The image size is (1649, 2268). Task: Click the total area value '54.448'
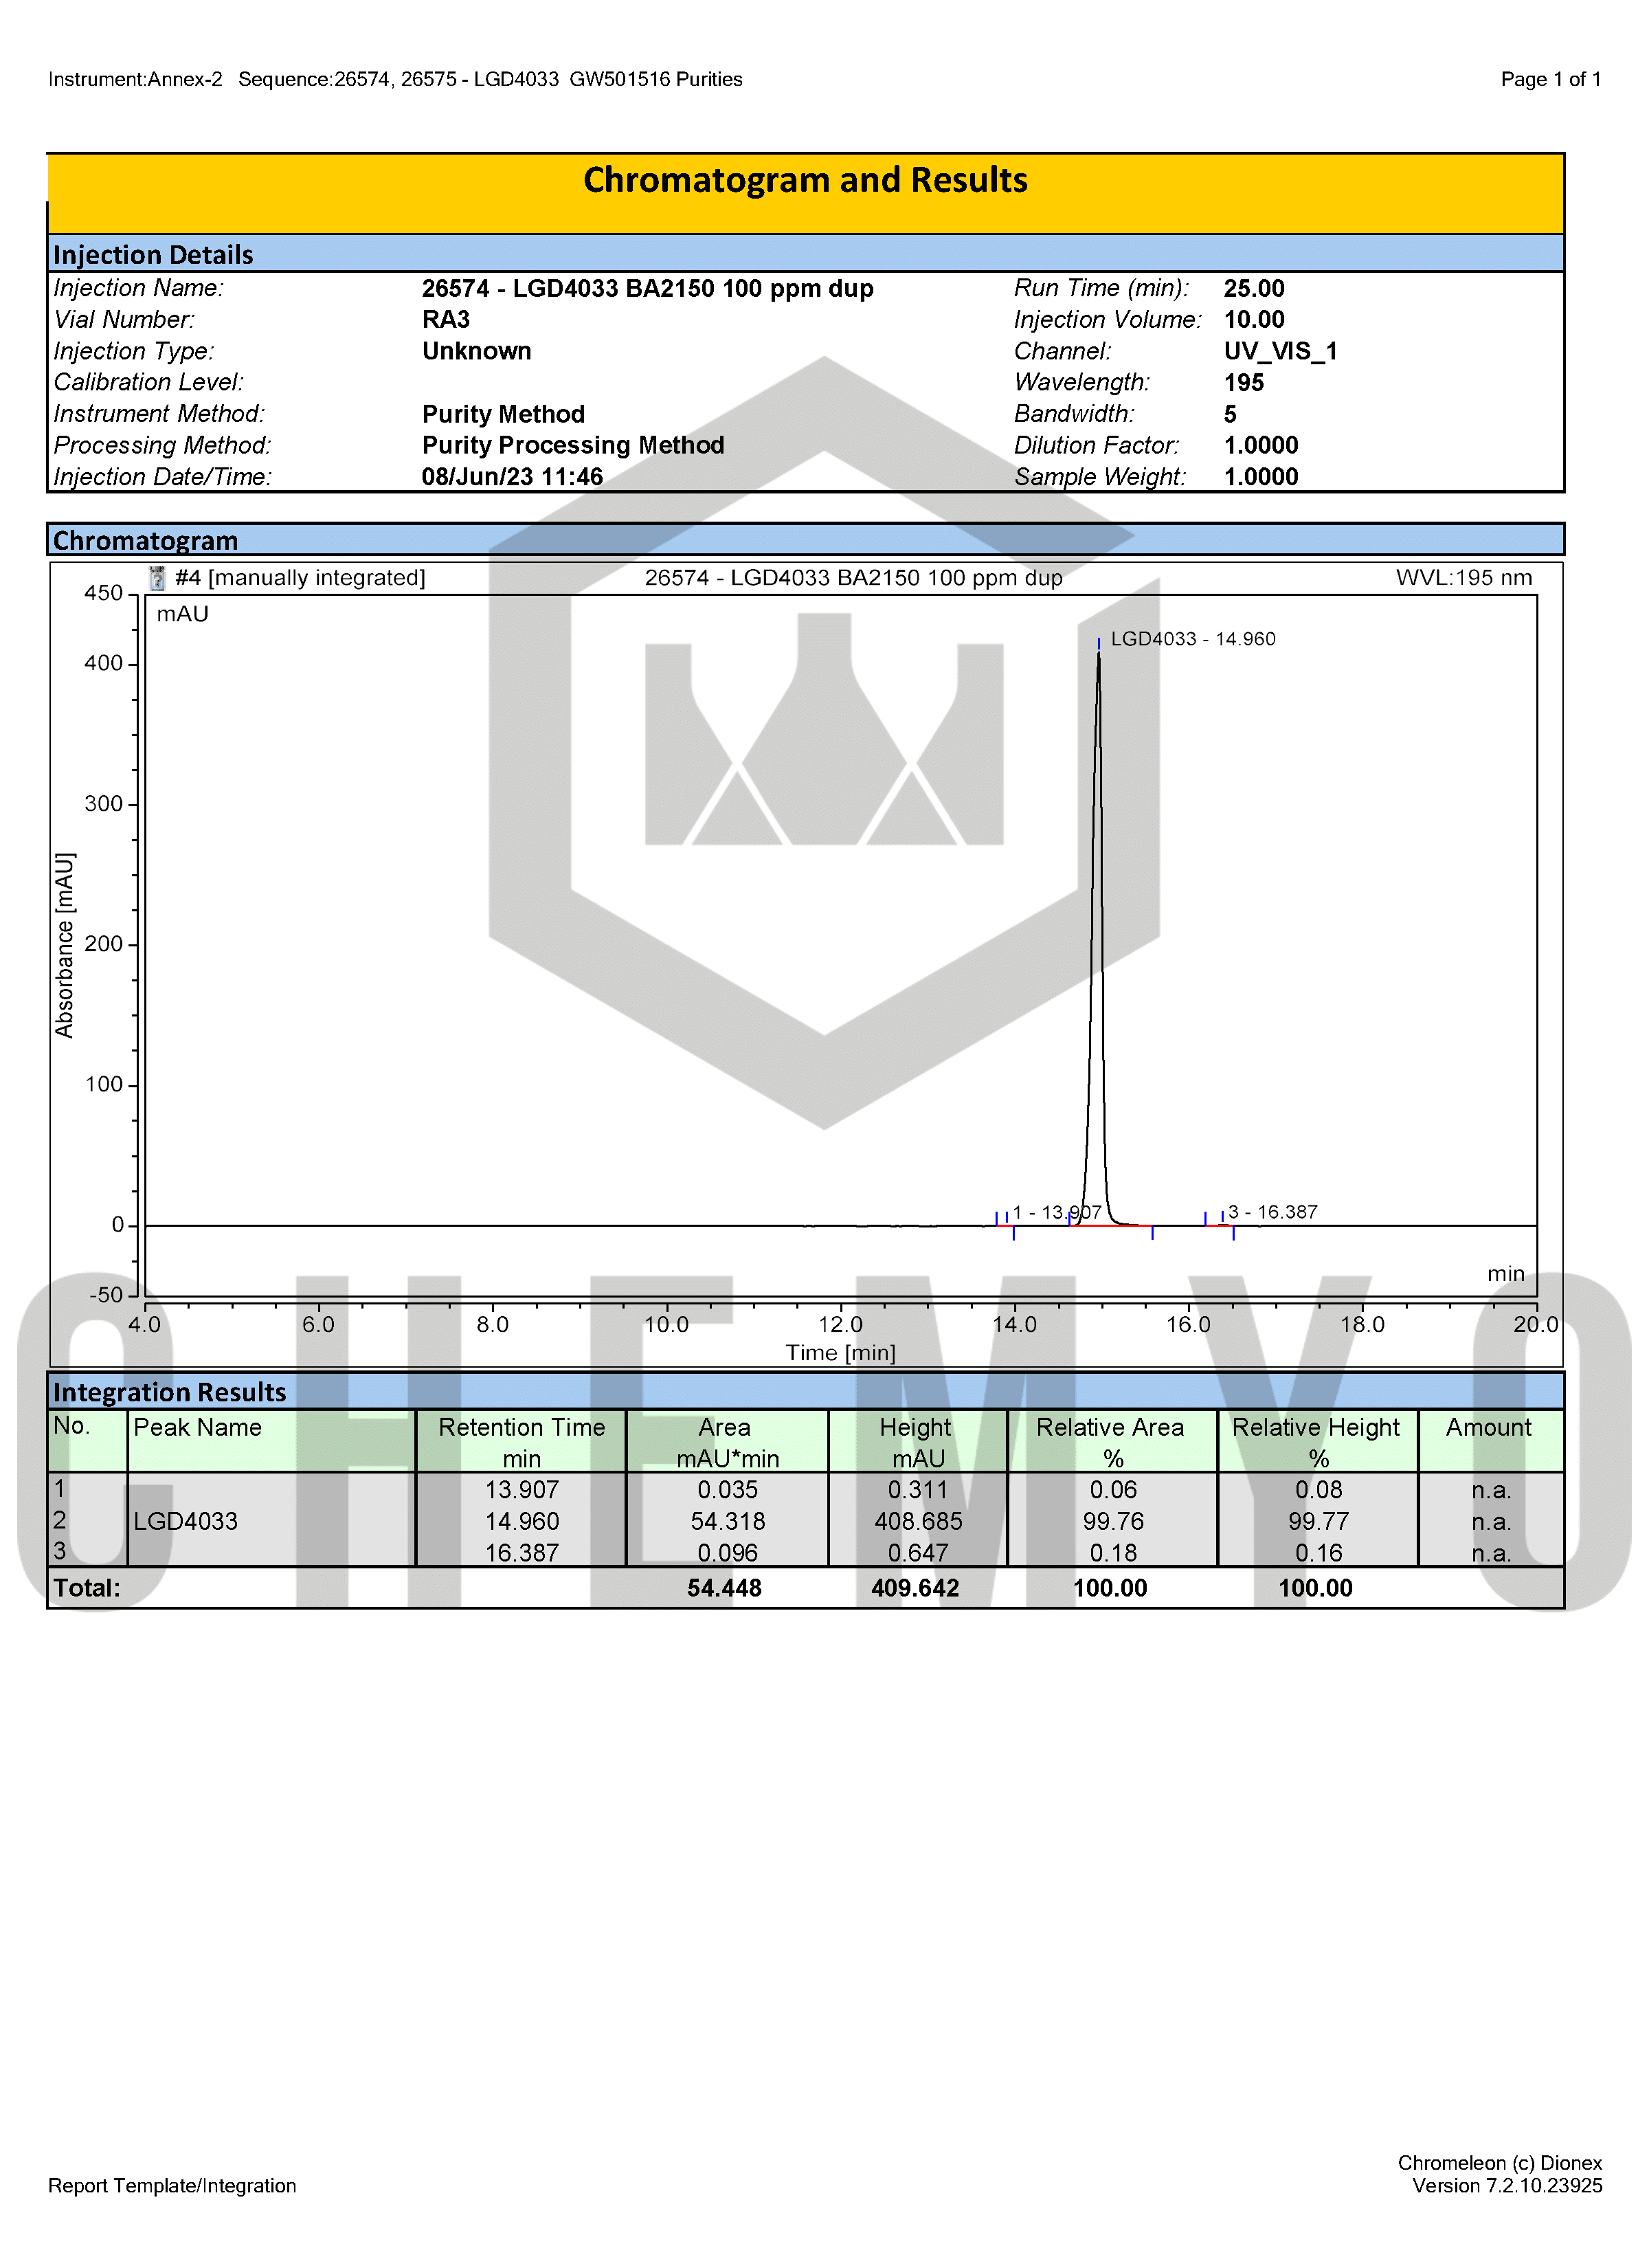coord(724,1588)
